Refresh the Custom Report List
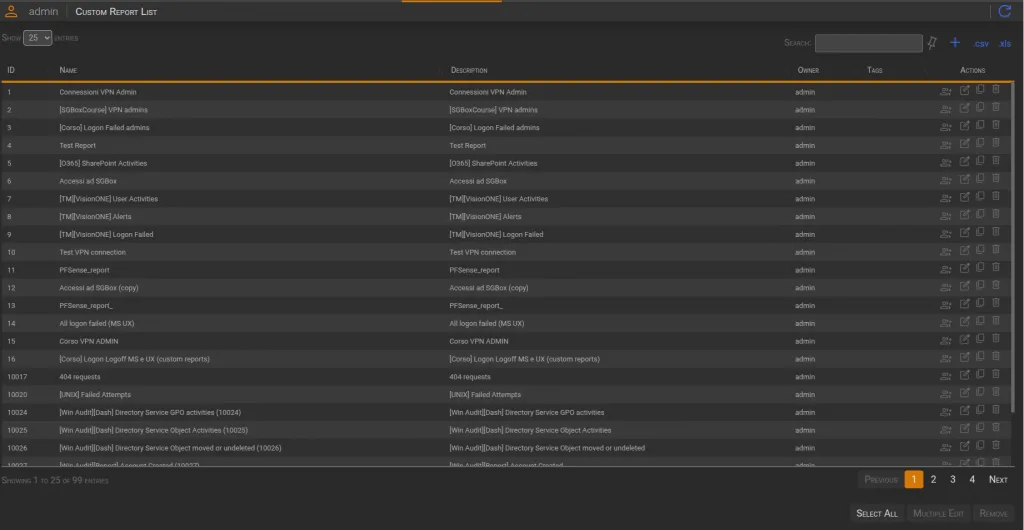The width and height of the screenshot is (1024, 530). 1004,11
